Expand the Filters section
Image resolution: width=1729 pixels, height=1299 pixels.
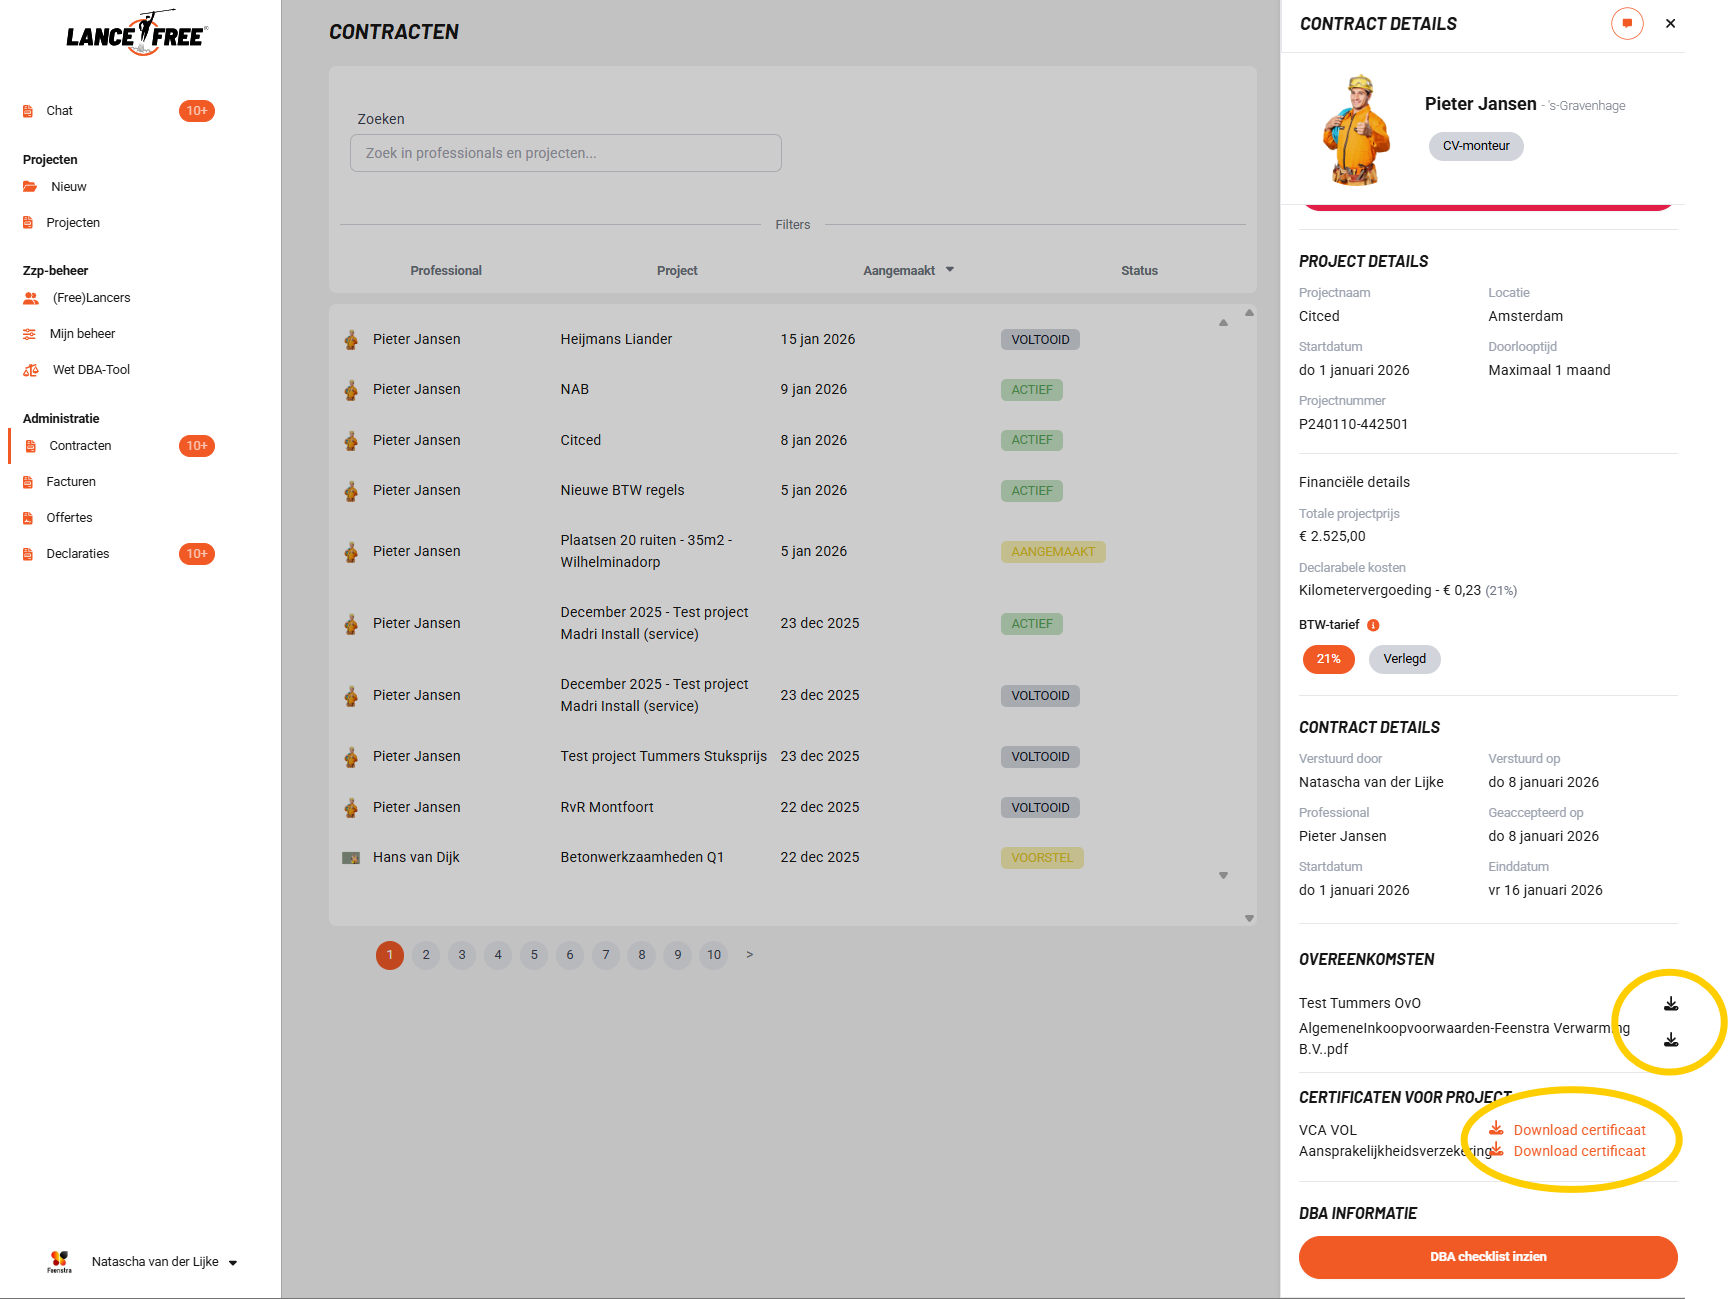[792, 225]
